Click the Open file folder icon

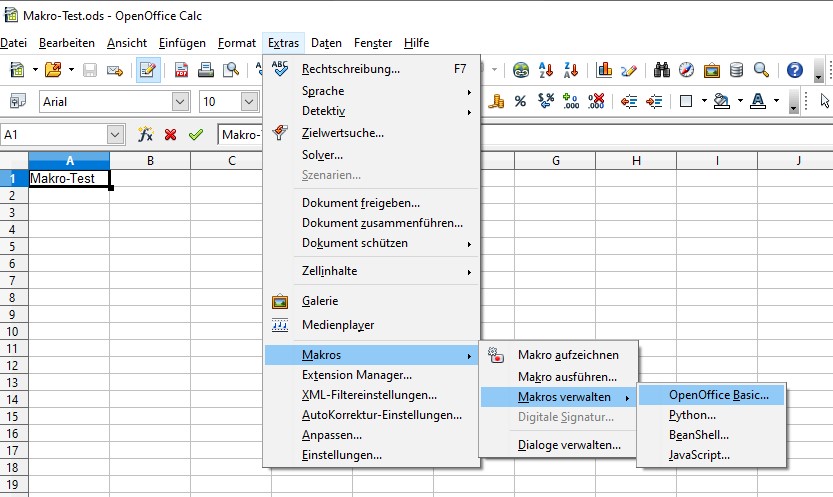point(53,70)
